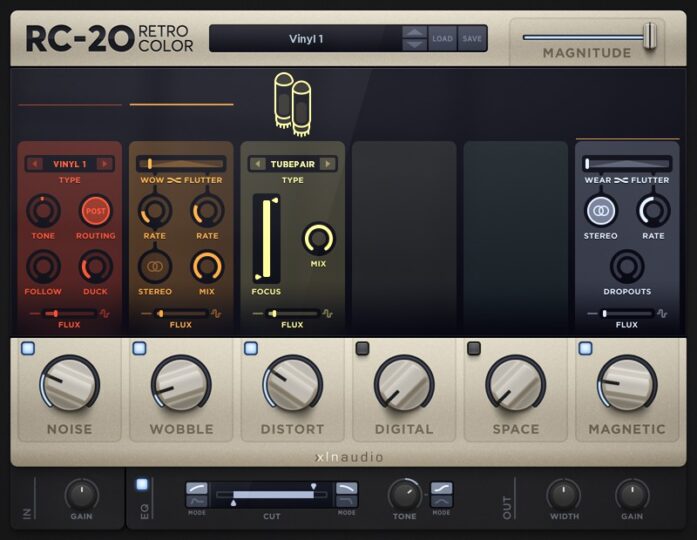Image resolution: width=697 pixels, height=540 pixels.
Task: Toggle the Magnetic Stereo button
Action: 601,211
